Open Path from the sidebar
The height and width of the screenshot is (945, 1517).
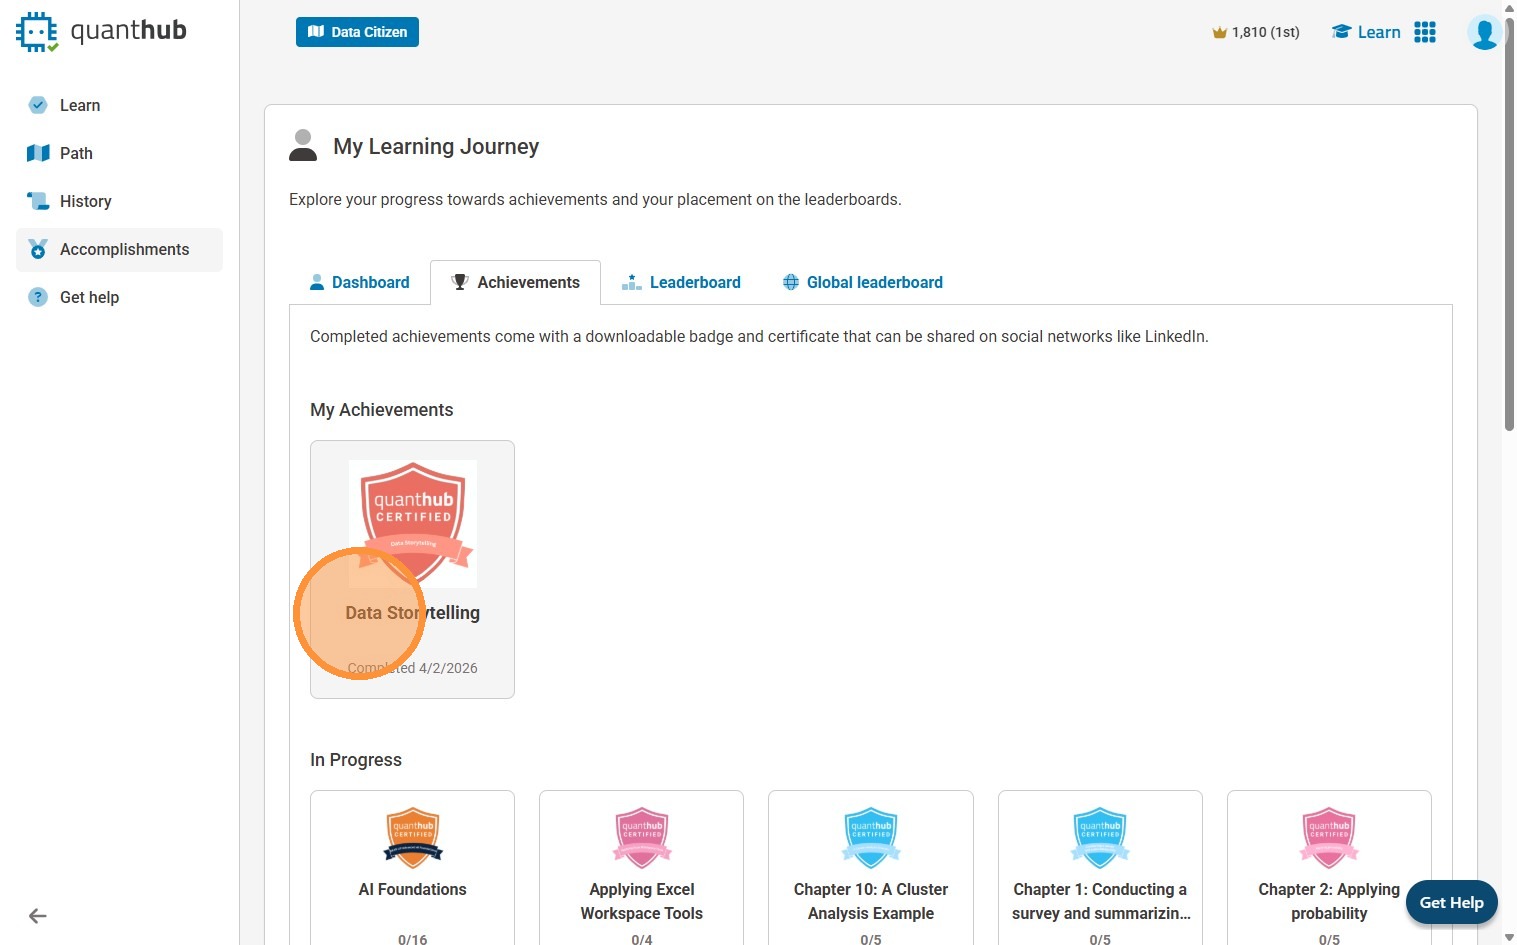coord(76,153)
